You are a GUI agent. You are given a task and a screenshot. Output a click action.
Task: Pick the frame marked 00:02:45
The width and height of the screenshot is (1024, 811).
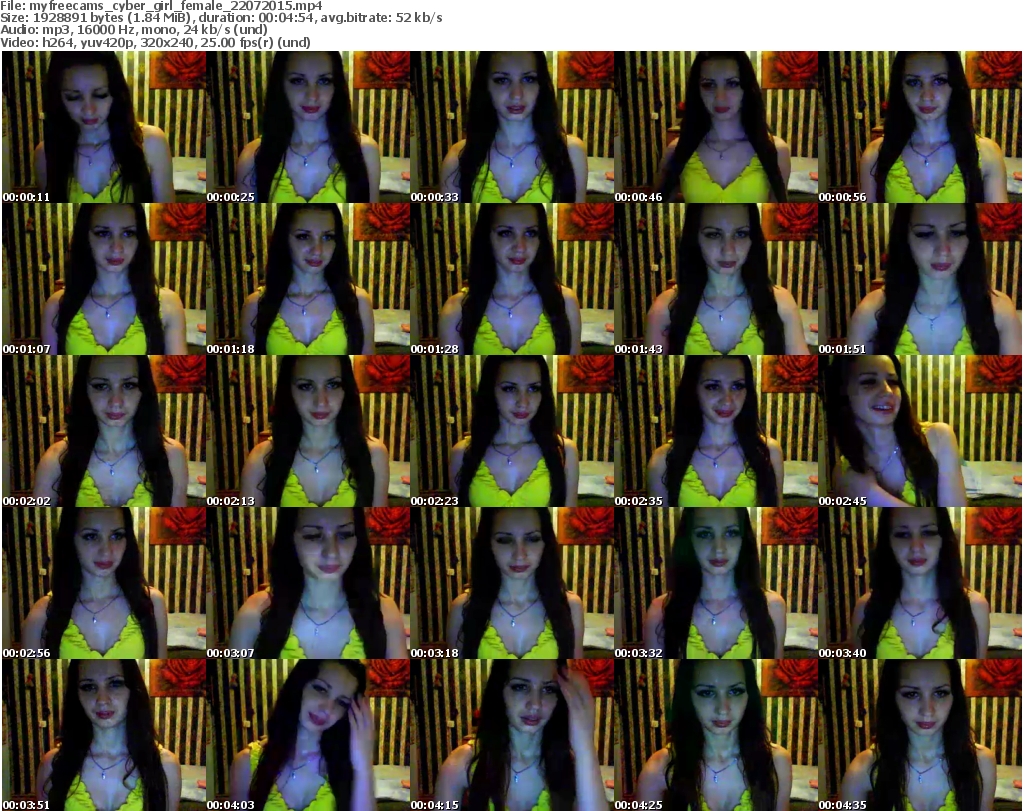point(920,431)
